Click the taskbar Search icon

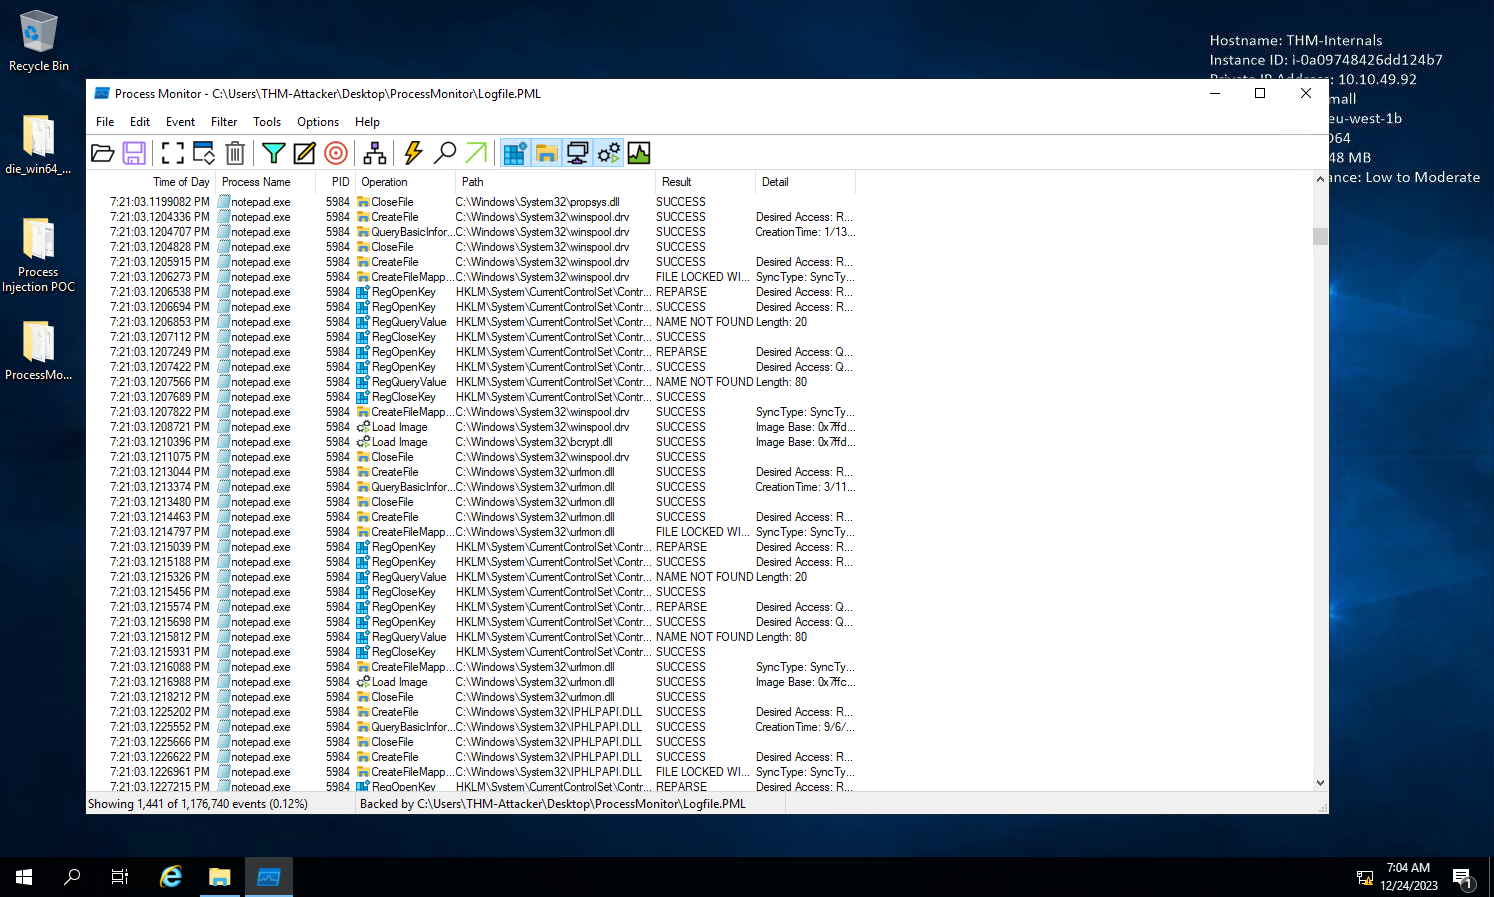[72, 877]
